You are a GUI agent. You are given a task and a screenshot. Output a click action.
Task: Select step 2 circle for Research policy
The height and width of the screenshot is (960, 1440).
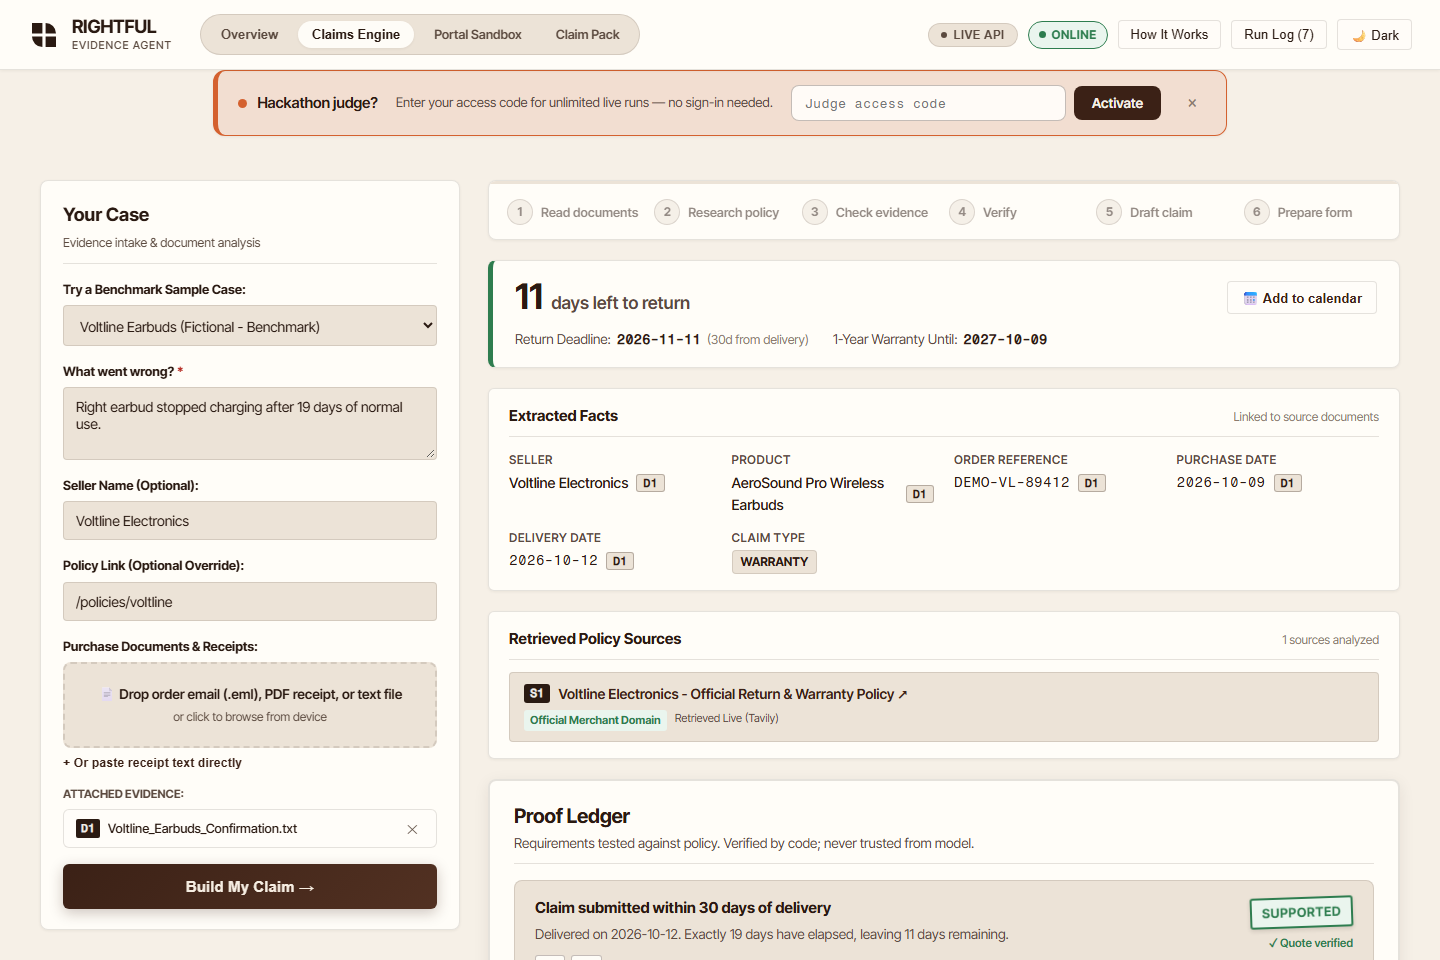(667, 212)
